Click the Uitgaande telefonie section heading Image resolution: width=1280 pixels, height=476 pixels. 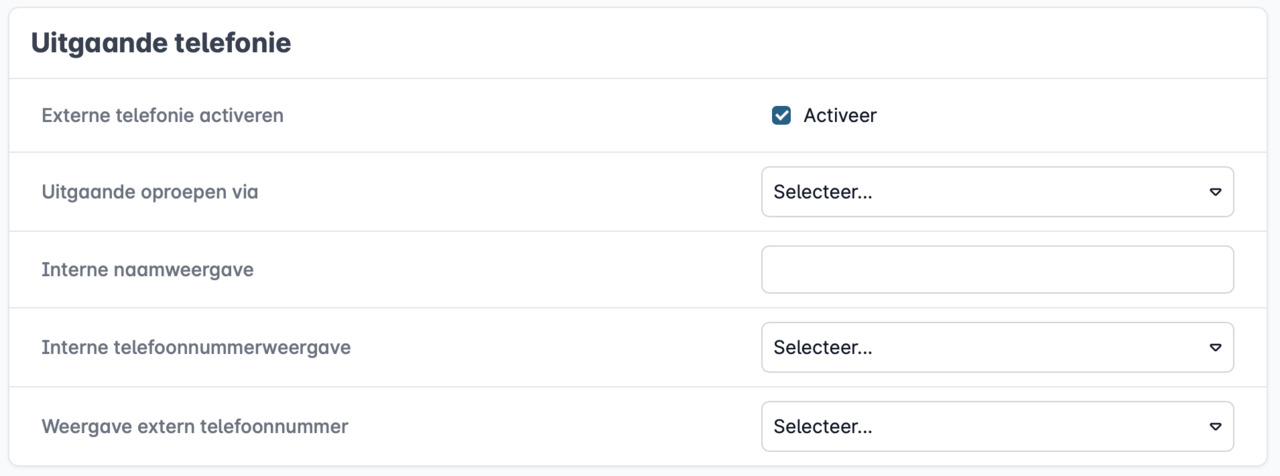tap(161, 44)
